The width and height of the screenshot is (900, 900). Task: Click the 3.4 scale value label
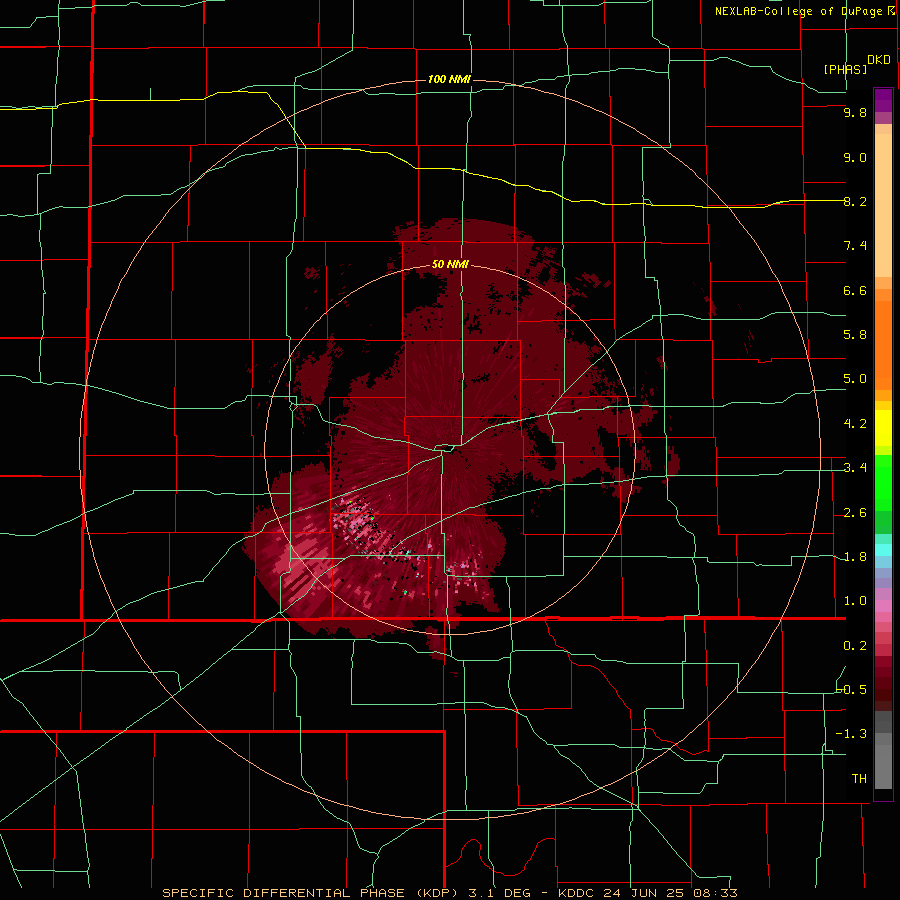point(855,467)
